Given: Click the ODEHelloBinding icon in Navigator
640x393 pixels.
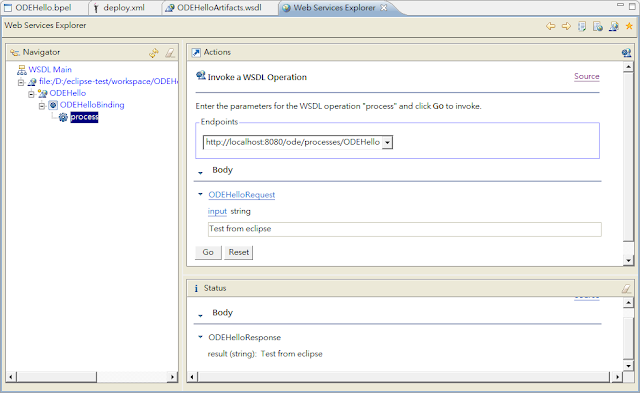Looking at the screenshot, I should click(x=53, y=105).
